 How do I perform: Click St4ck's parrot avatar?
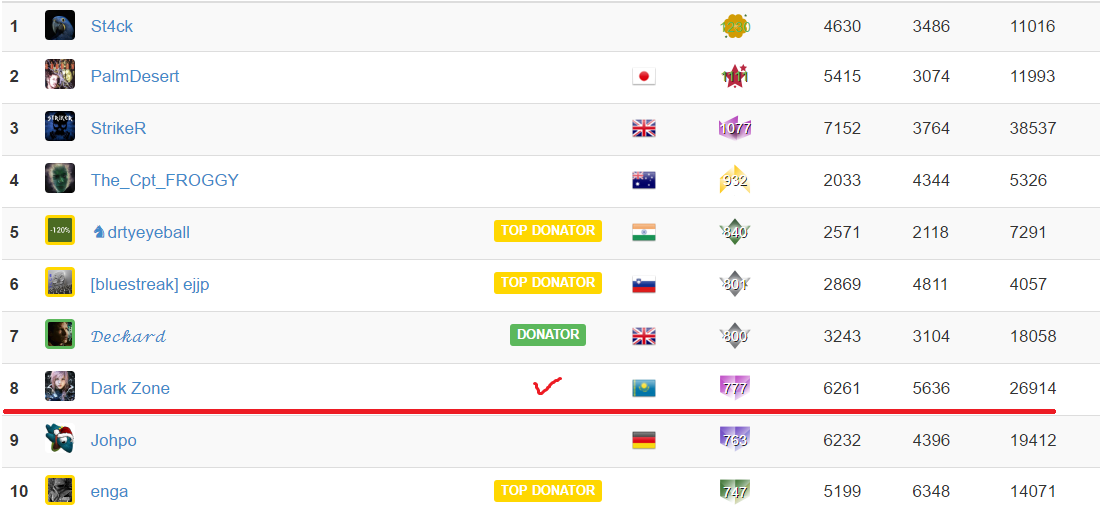point(60,25)
